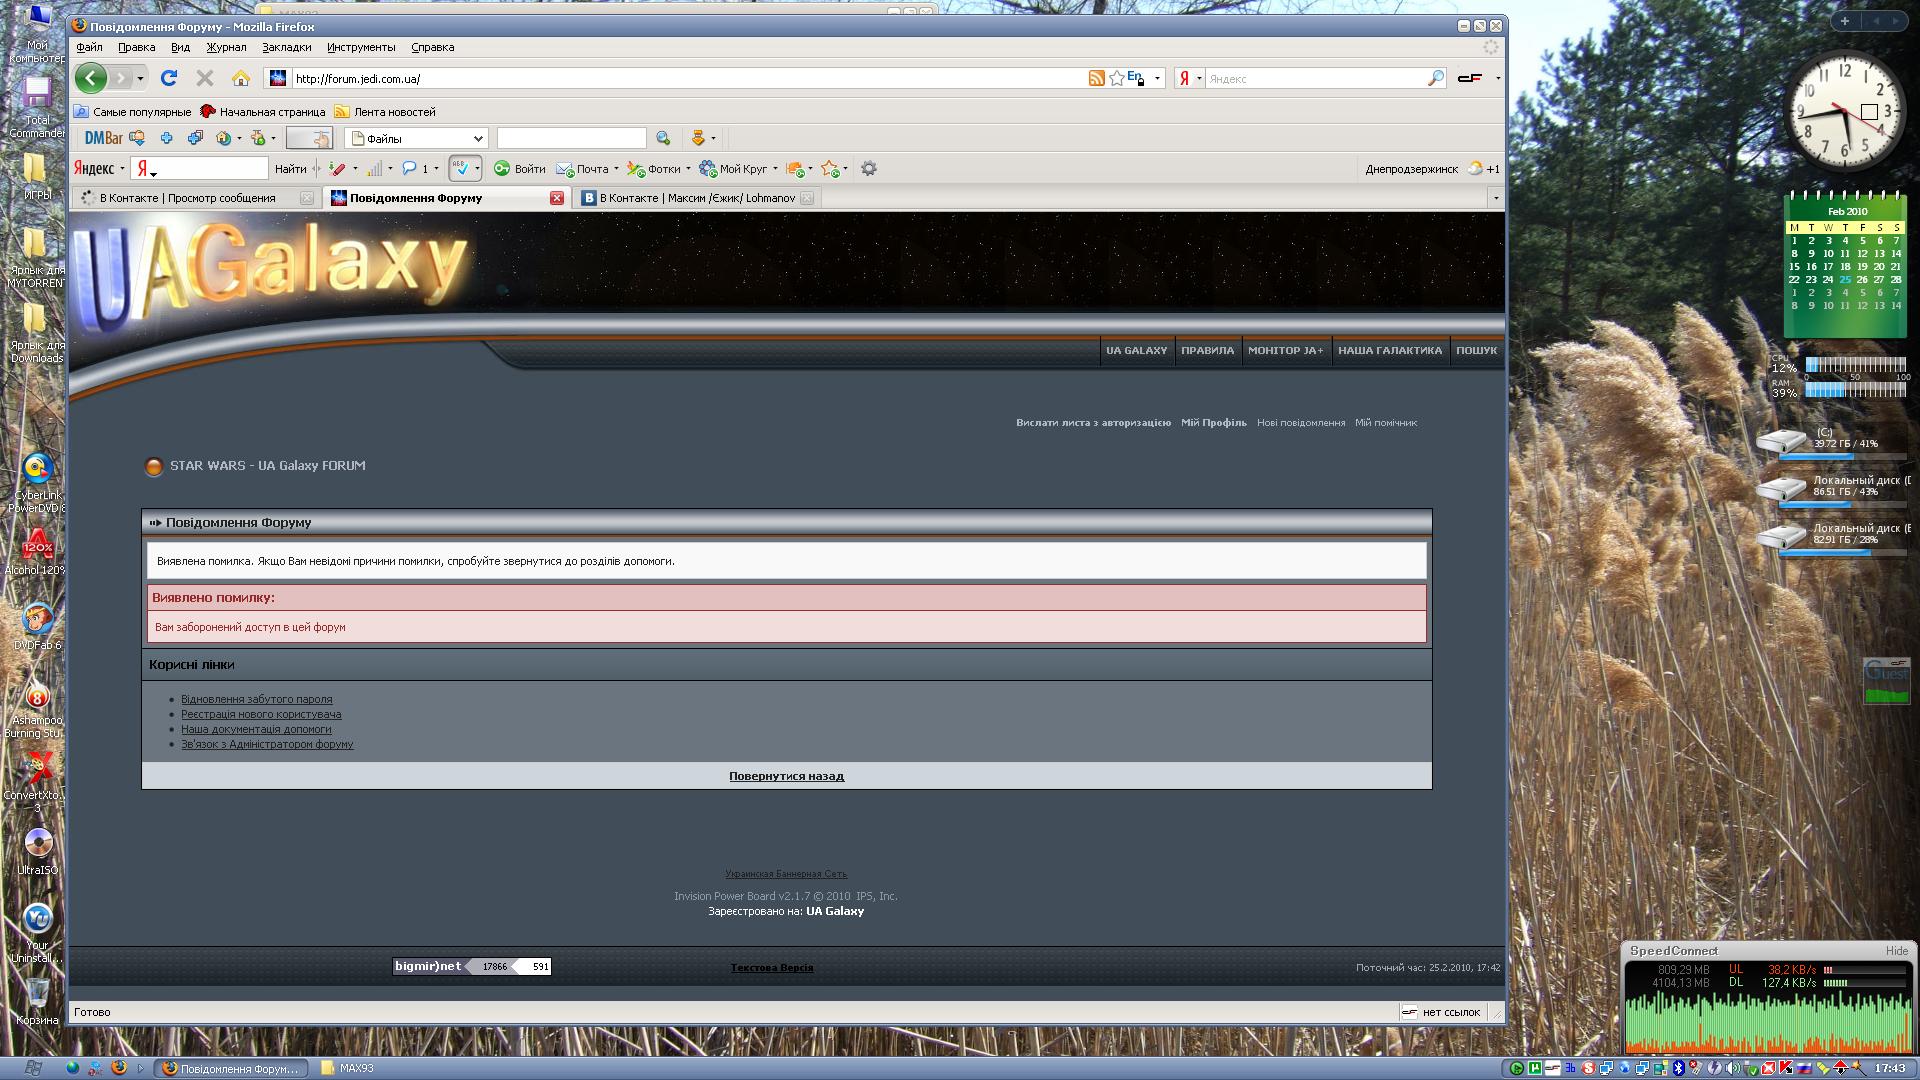Click the Firefox URL address field

(x=680, y=78)
